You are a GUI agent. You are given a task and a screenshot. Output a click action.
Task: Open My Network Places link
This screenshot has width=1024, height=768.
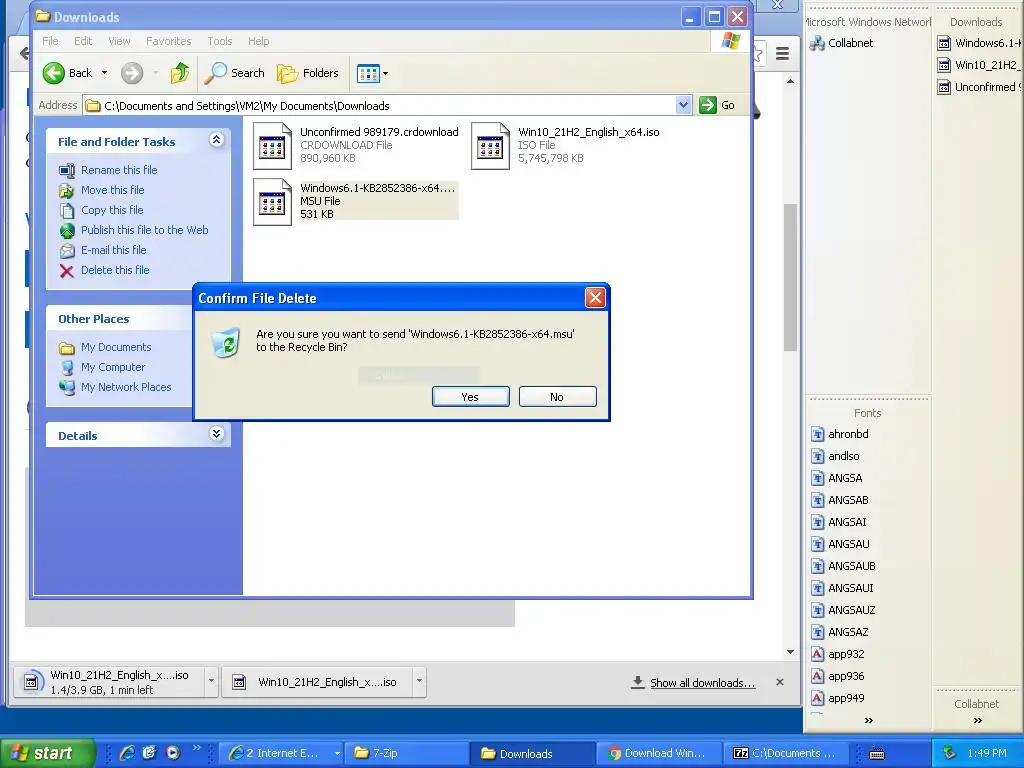(126, 387)
